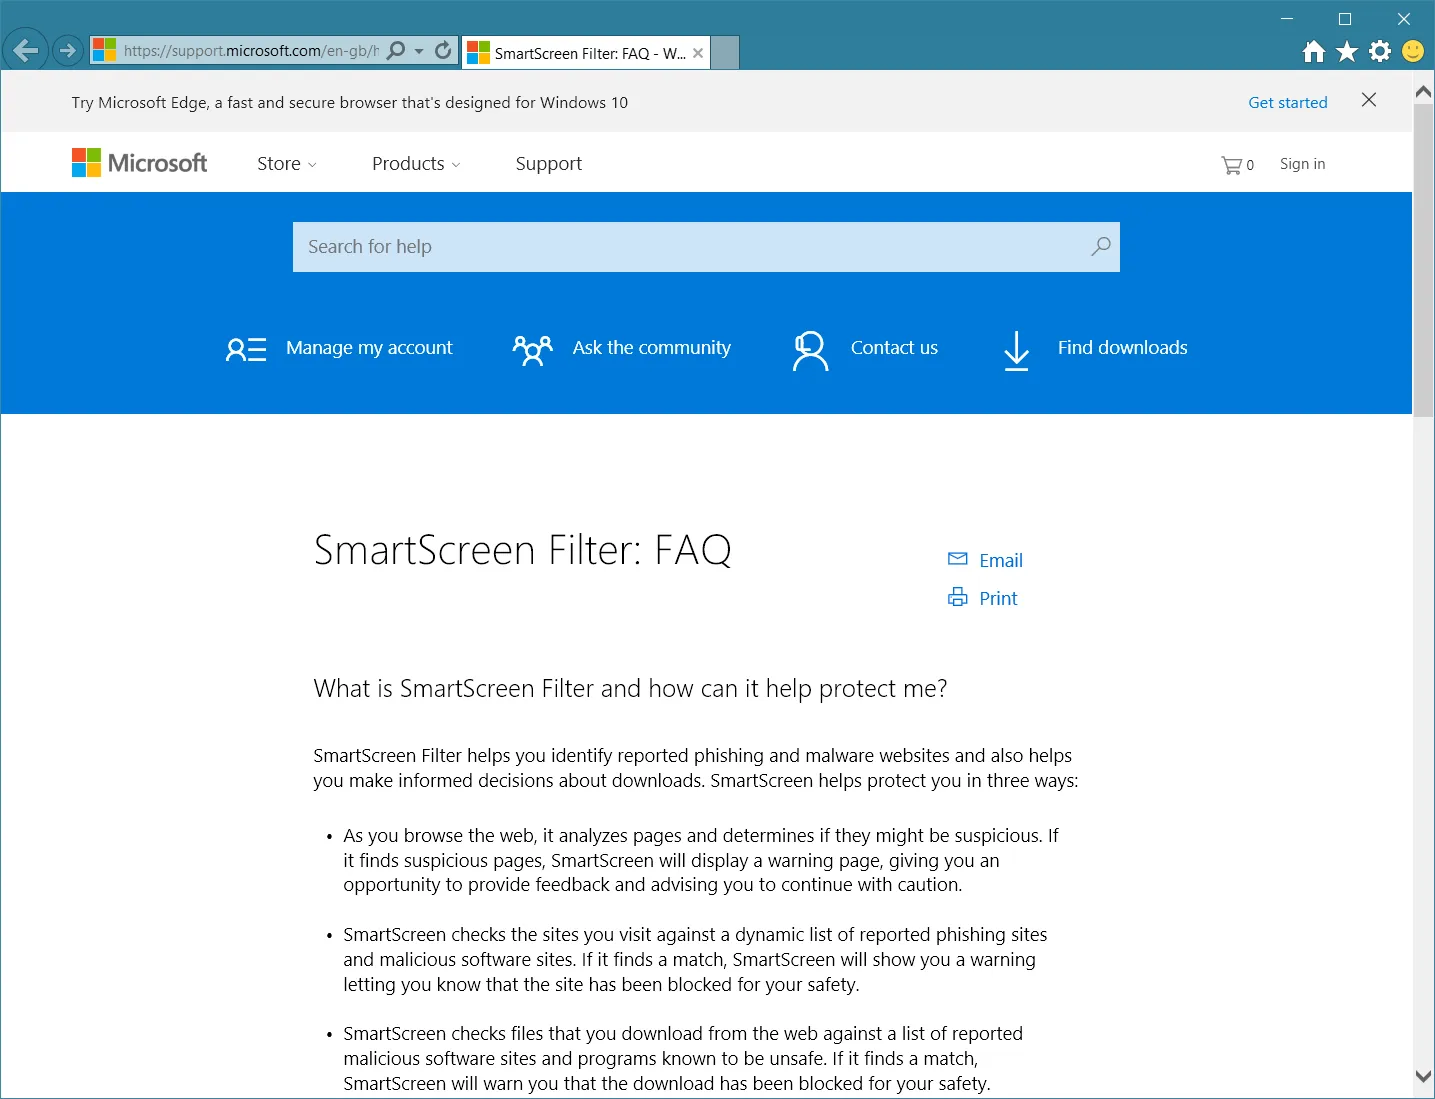
Task: Select the Contact us icon
Action: click(810, 350)
